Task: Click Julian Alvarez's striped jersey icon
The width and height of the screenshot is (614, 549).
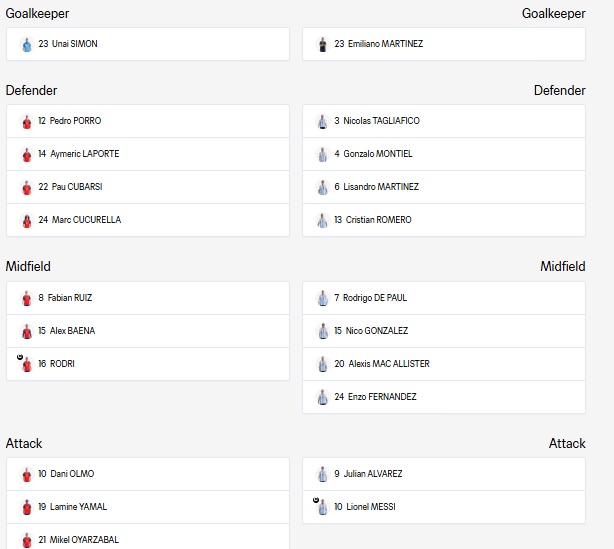Action: click(x=323, y=474)
